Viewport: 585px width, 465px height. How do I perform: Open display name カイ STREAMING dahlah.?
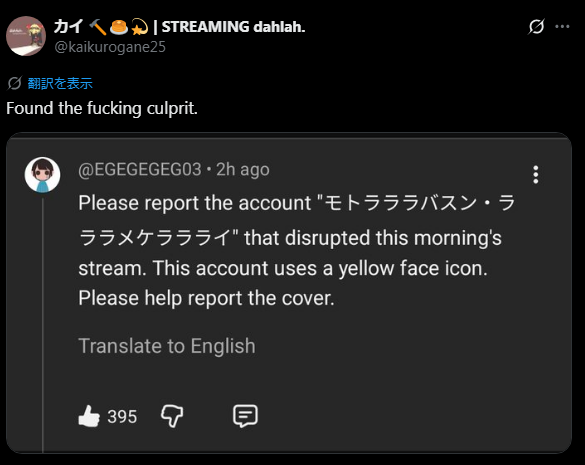[179, 27]
